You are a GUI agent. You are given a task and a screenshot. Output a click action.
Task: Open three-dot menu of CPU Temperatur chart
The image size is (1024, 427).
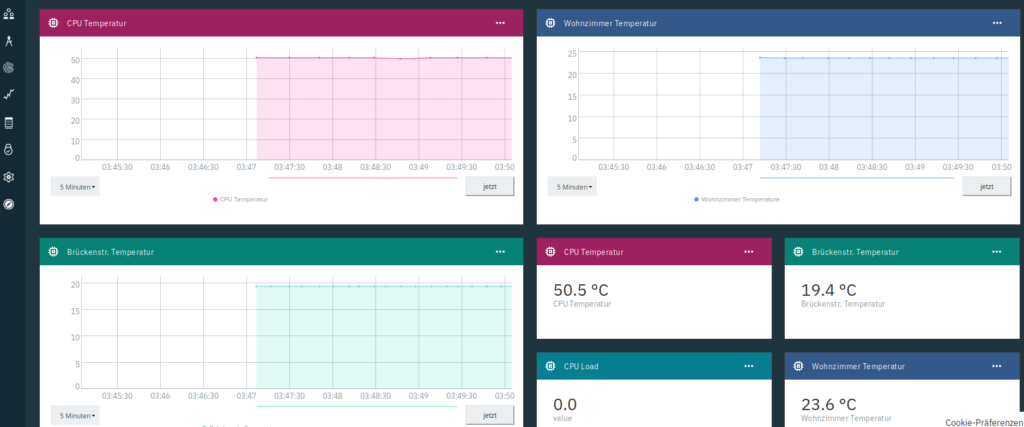[500, 23]
